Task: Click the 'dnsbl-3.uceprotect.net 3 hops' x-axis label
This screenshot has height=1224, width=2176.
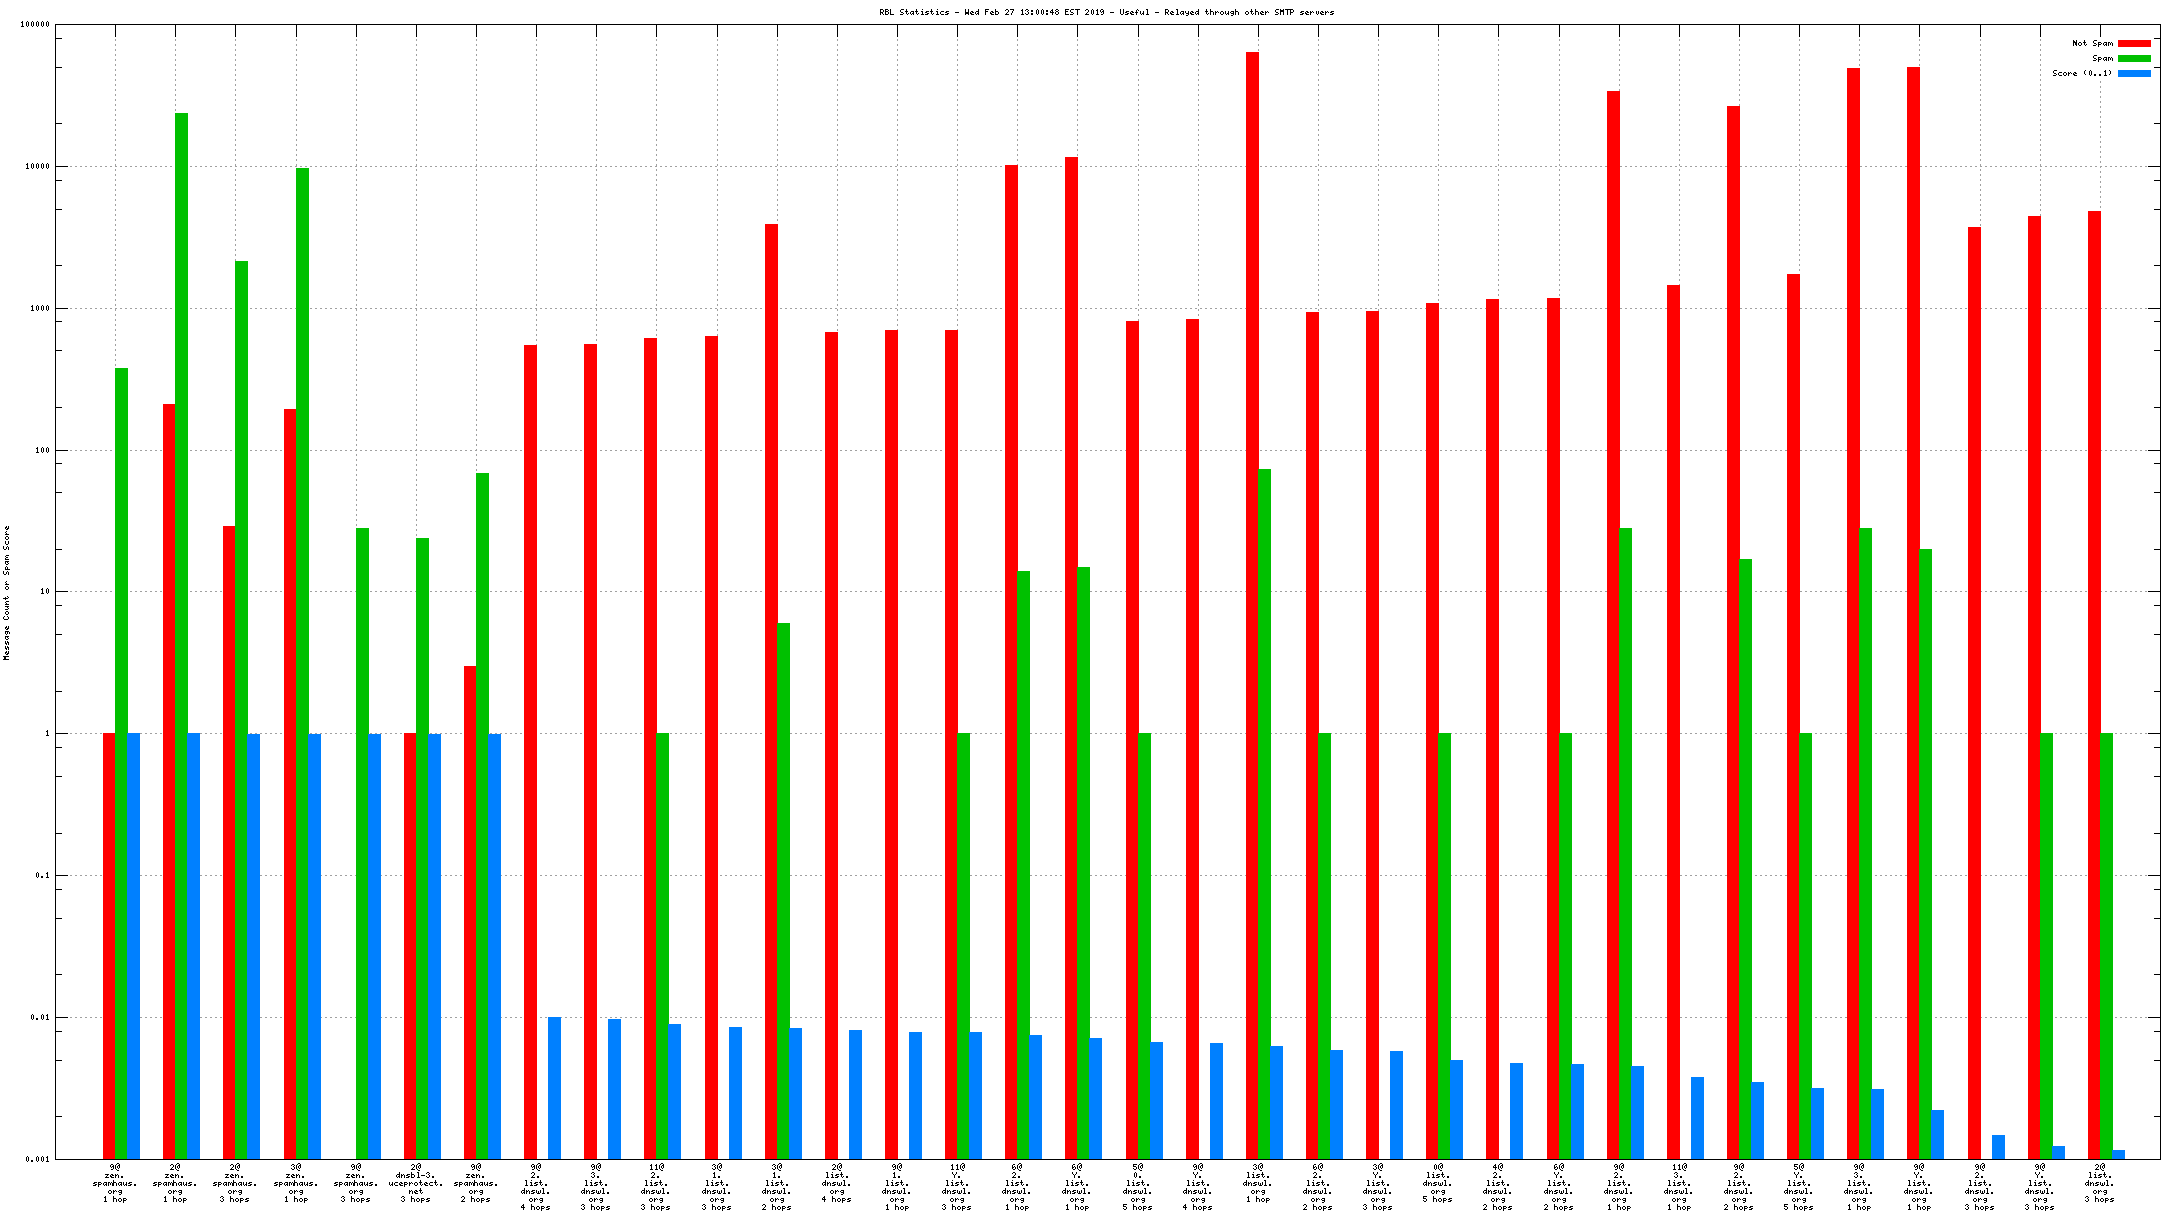Action: tap(416, 1183)
